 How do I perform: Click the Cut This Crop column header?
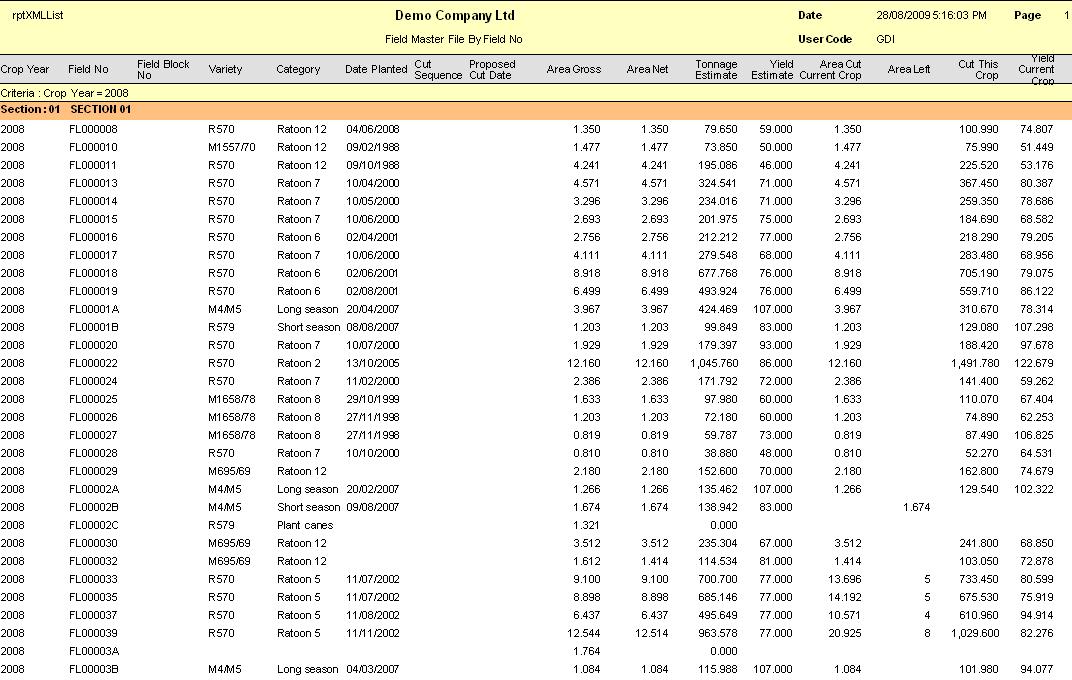click(978, 69)
